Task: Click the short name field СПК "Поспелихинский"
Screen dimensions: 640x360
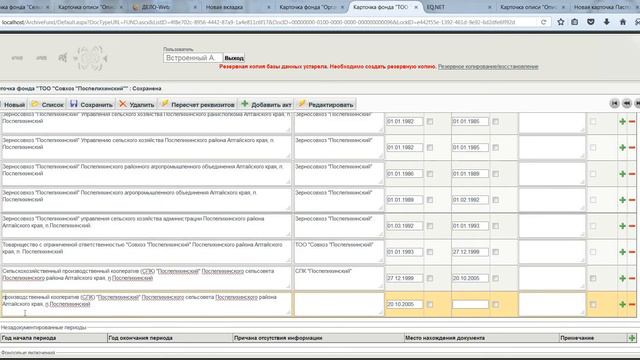Action: [339, 278]
